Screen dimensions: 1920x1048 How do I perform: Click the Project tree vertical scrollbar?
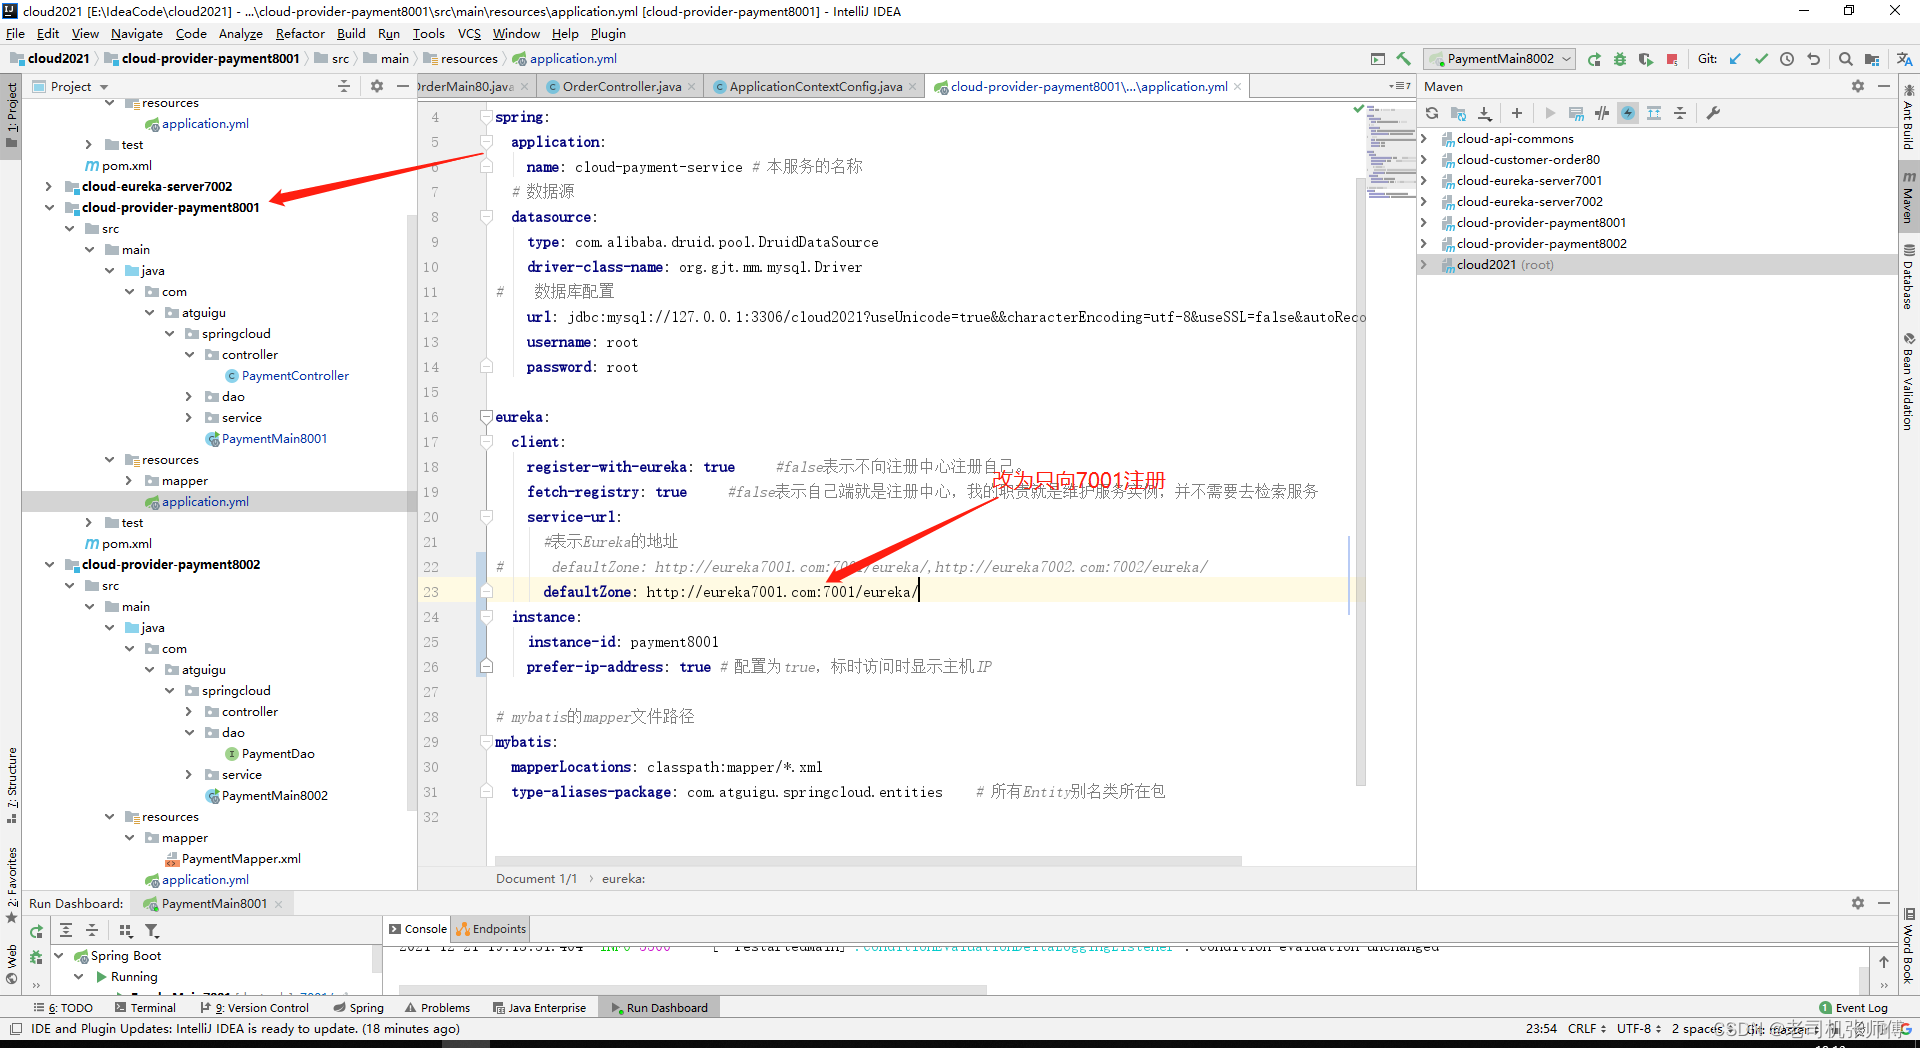411,510
